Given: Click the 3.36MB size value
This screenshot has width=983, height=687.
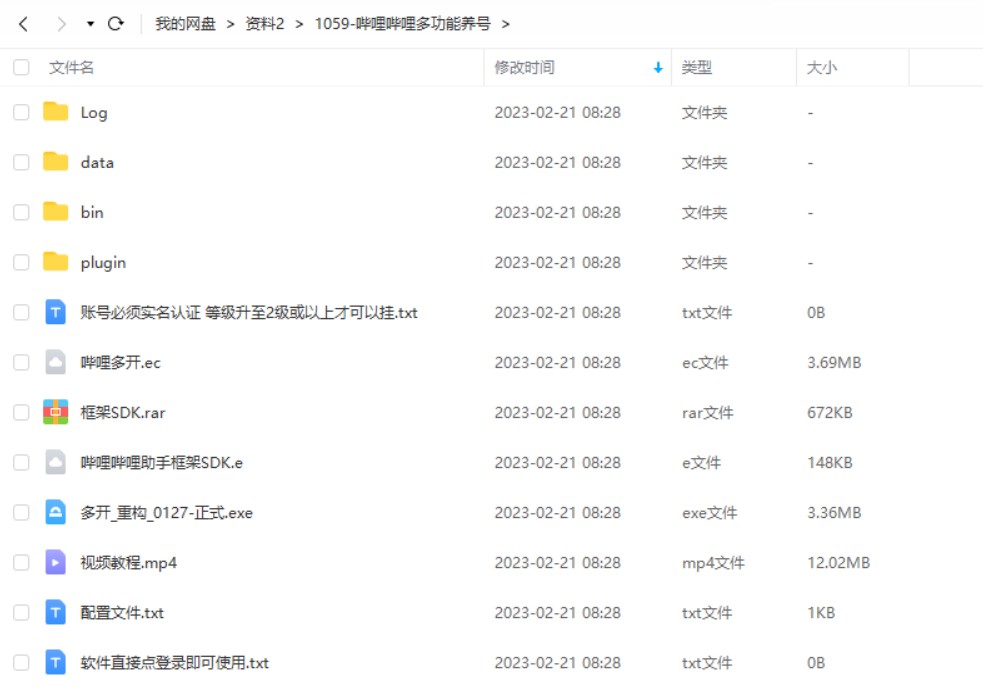Looking at the screenshot, I should coord(834,513).
